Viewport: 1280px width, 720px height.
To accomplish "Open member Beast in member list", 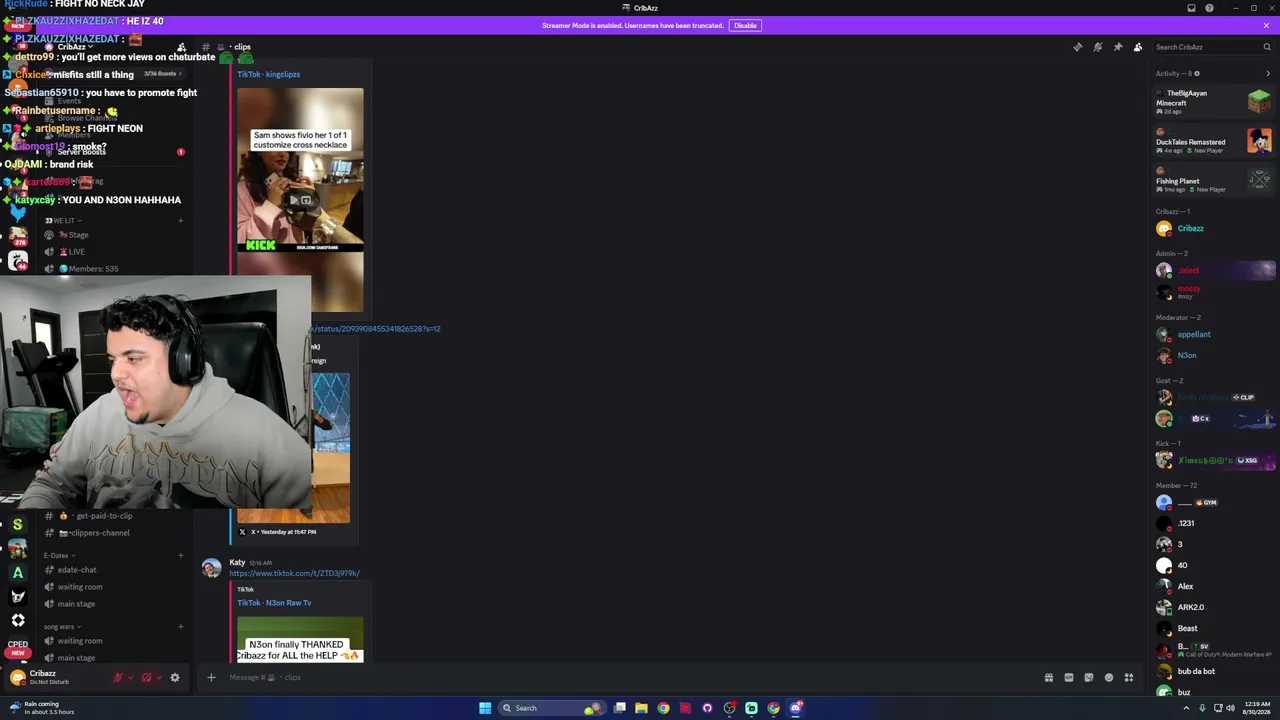I will pyautogui.click(x=1214, y=628).
